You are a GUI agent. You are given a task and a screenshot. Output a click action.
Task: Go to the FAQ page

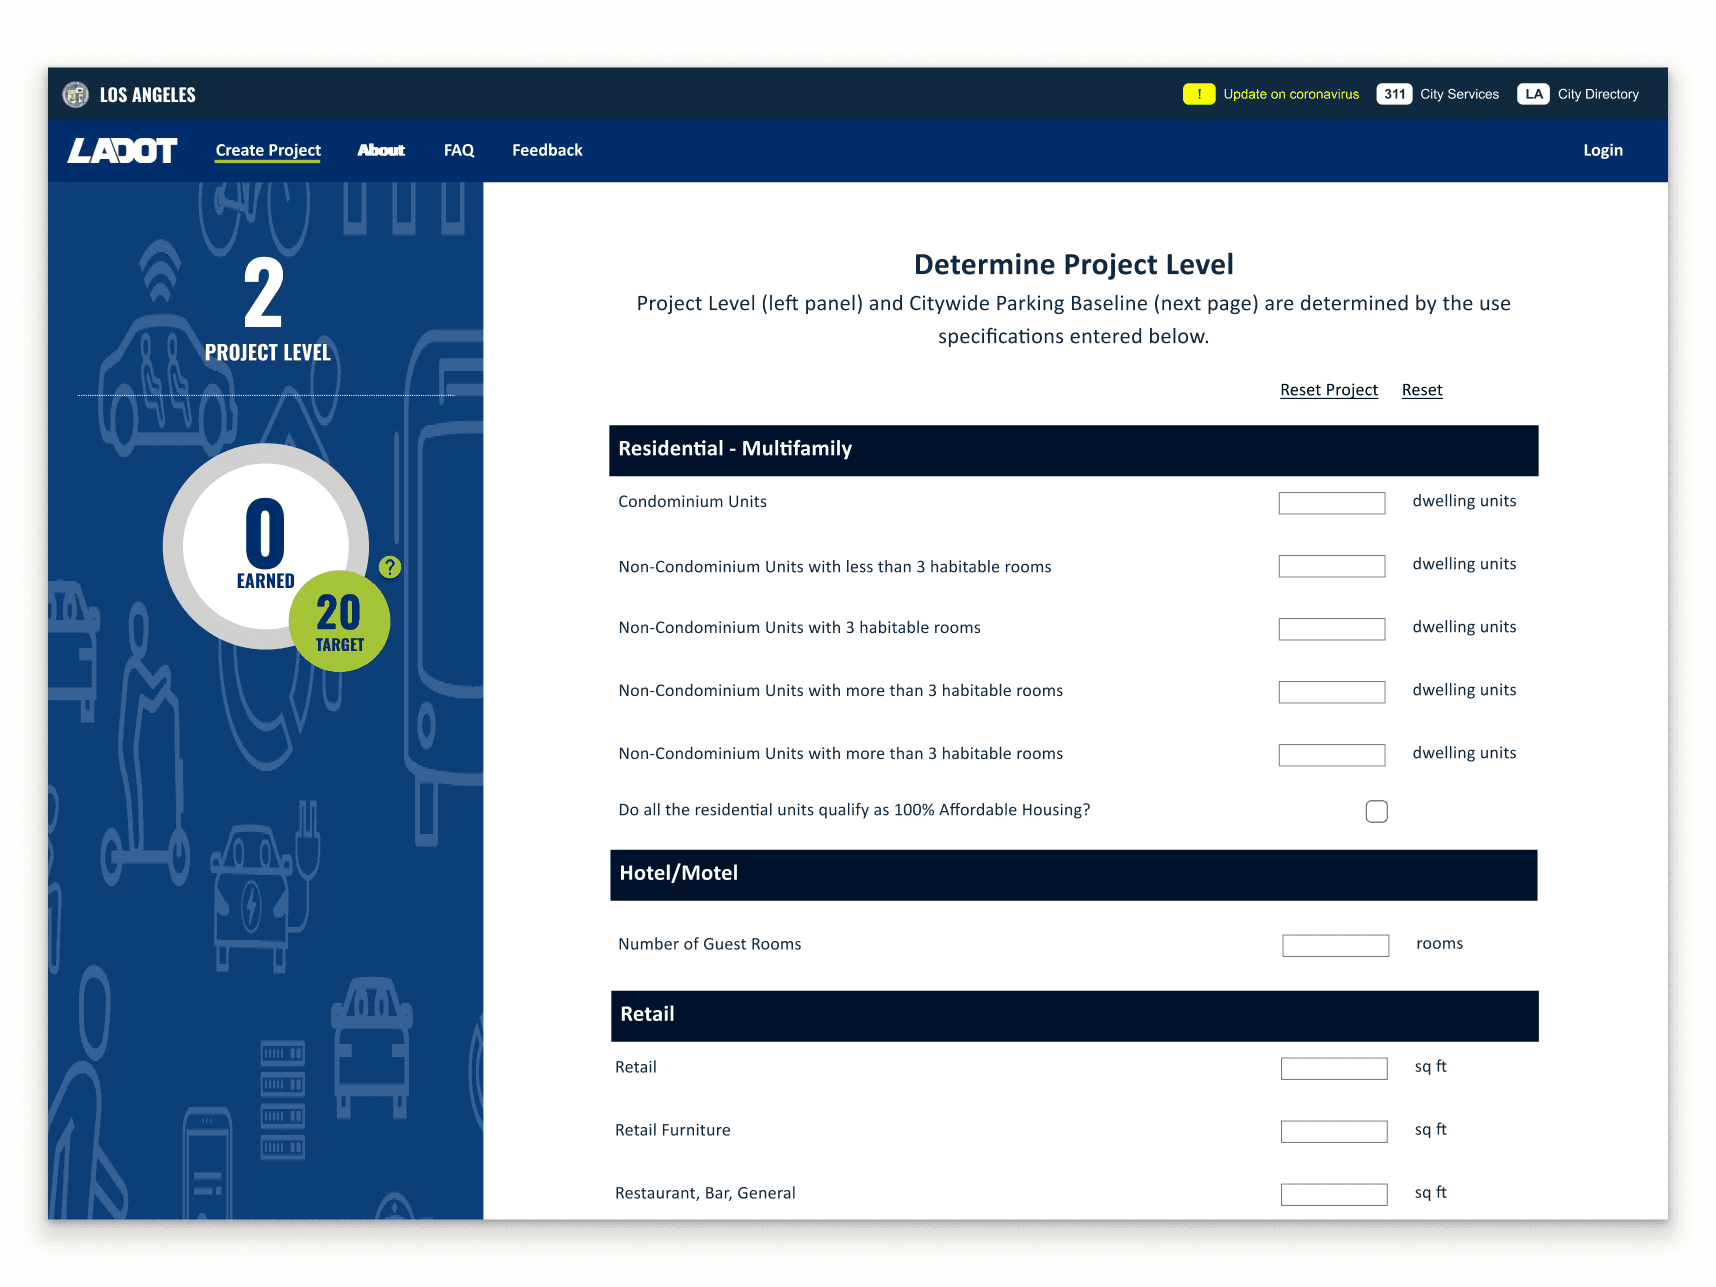point(459,150)
